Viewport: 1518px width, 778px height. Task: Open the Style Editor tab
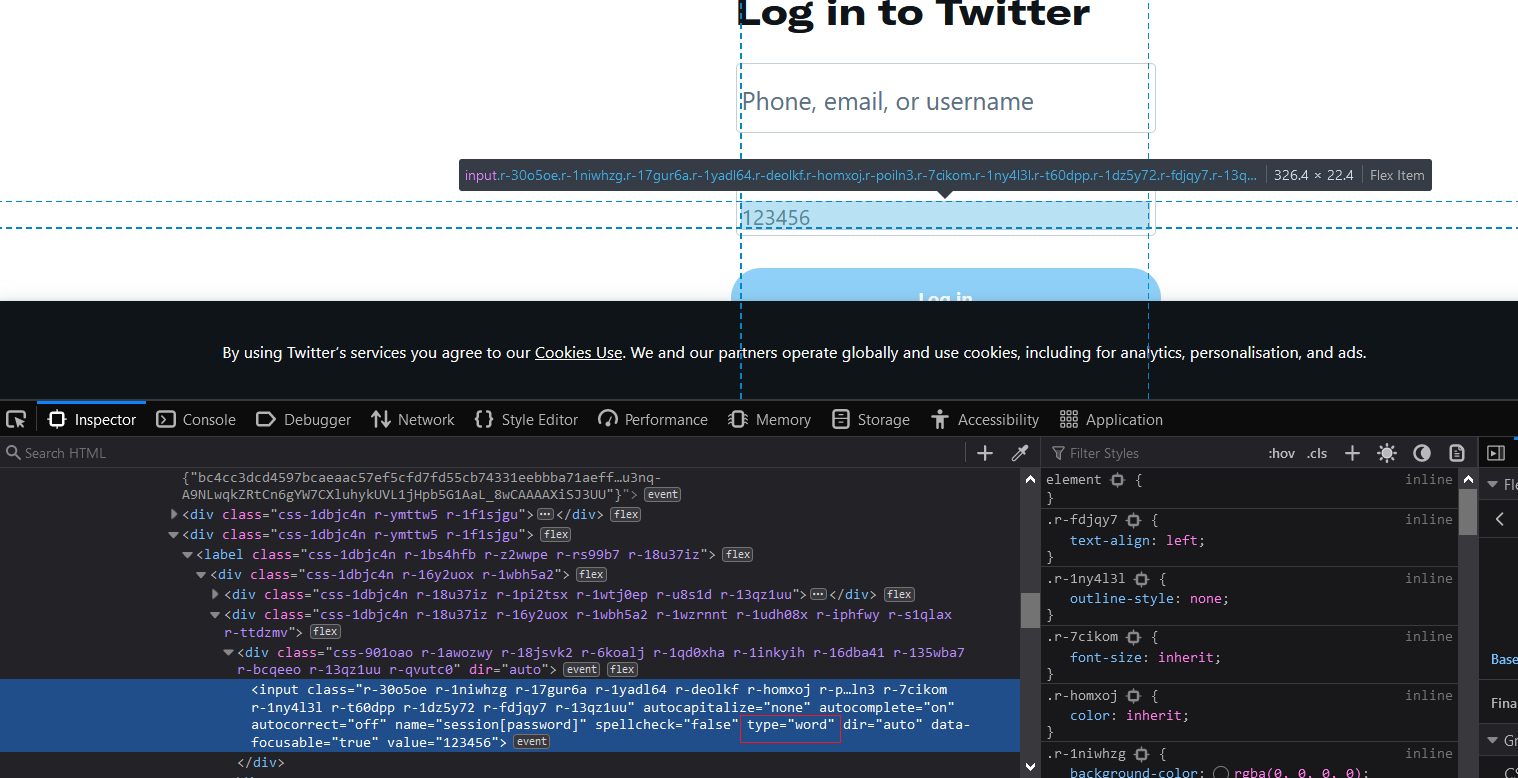click(526, 419)
